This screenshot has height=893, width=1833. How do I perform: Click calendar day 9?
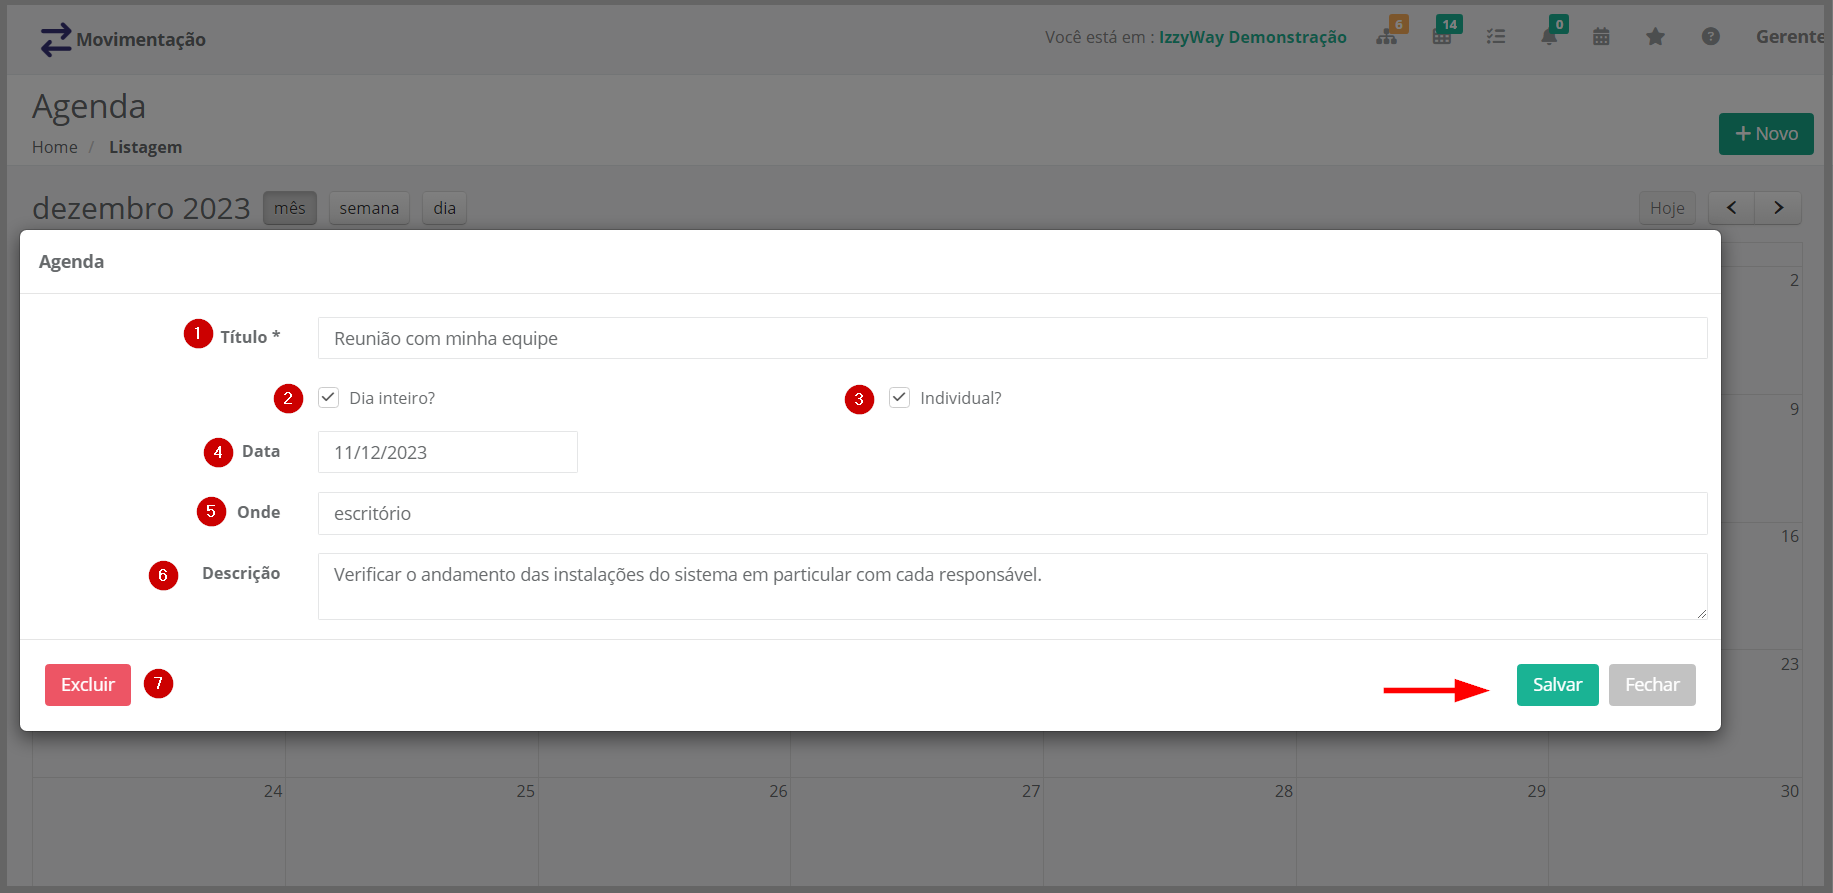1795,409
